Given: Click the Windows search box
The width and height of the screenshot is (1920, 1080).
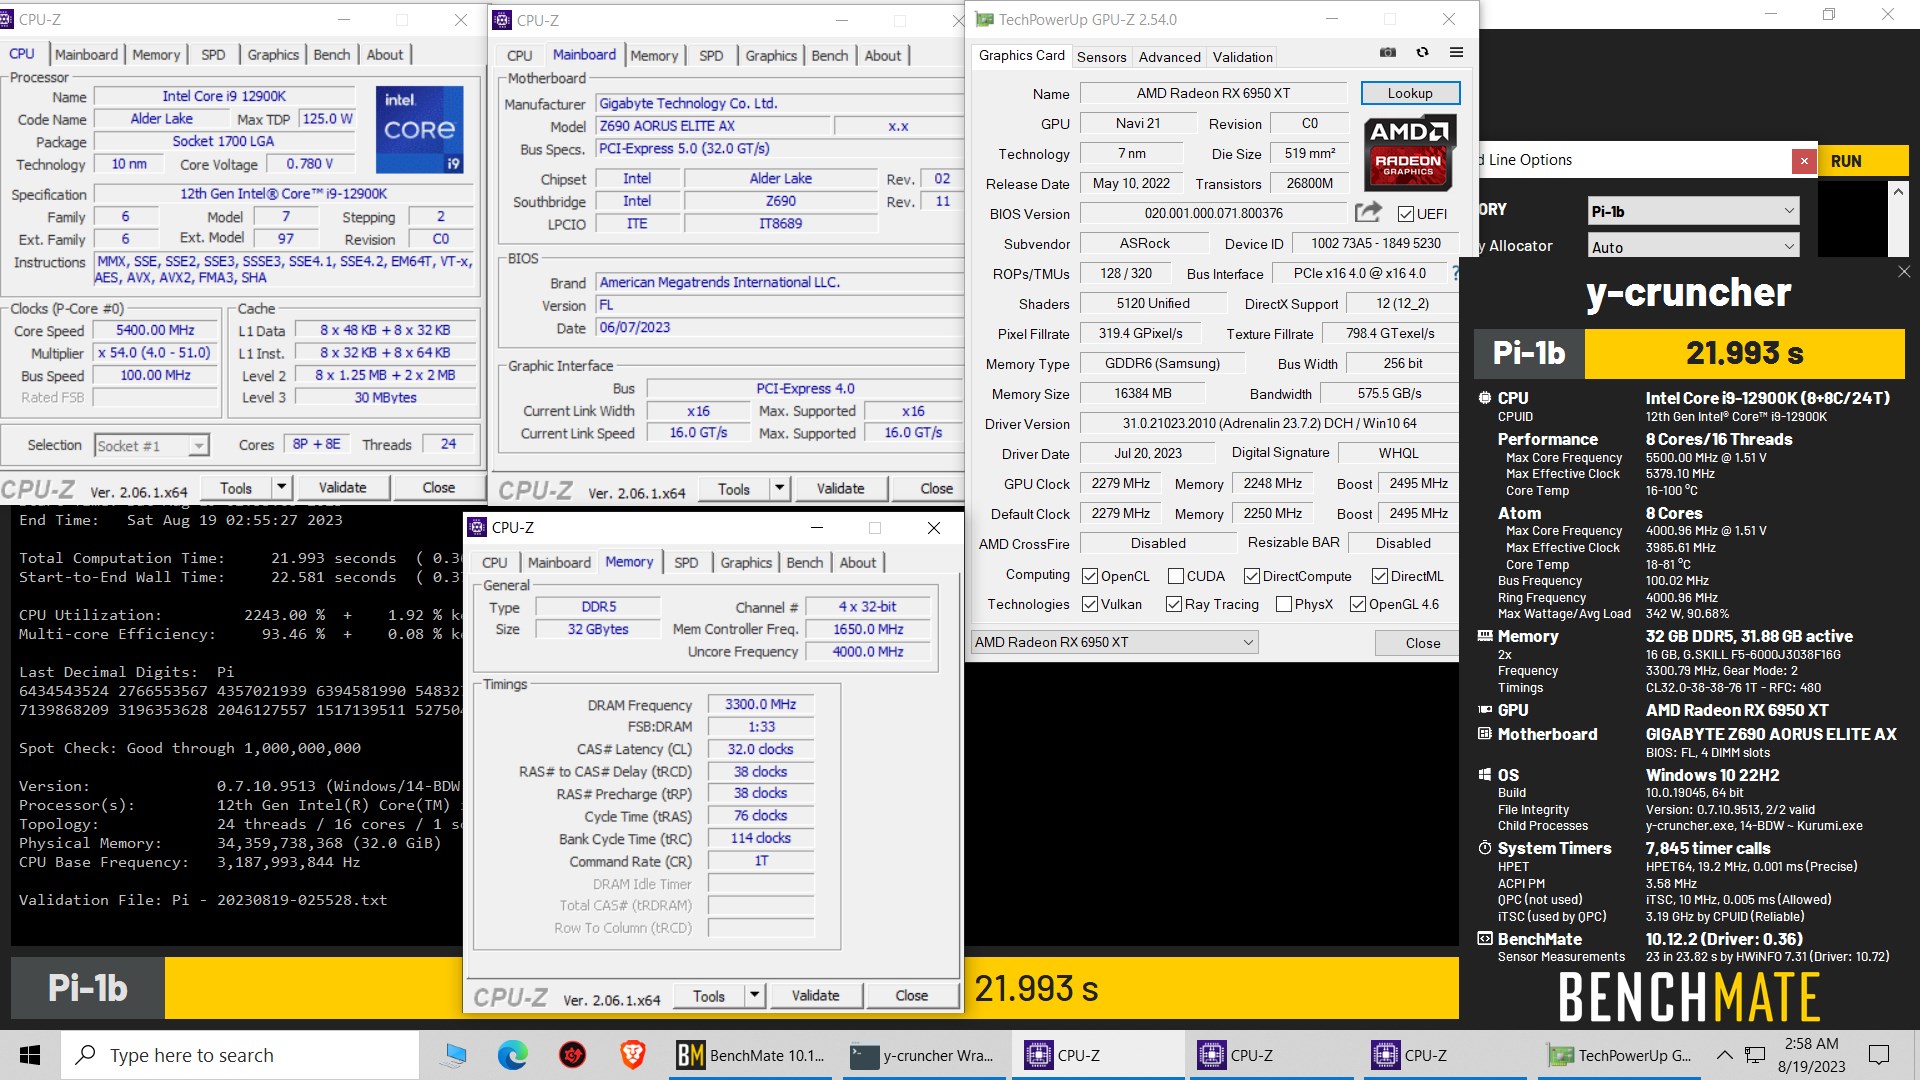Looking at the screenshot, I should coord(240,1055).
